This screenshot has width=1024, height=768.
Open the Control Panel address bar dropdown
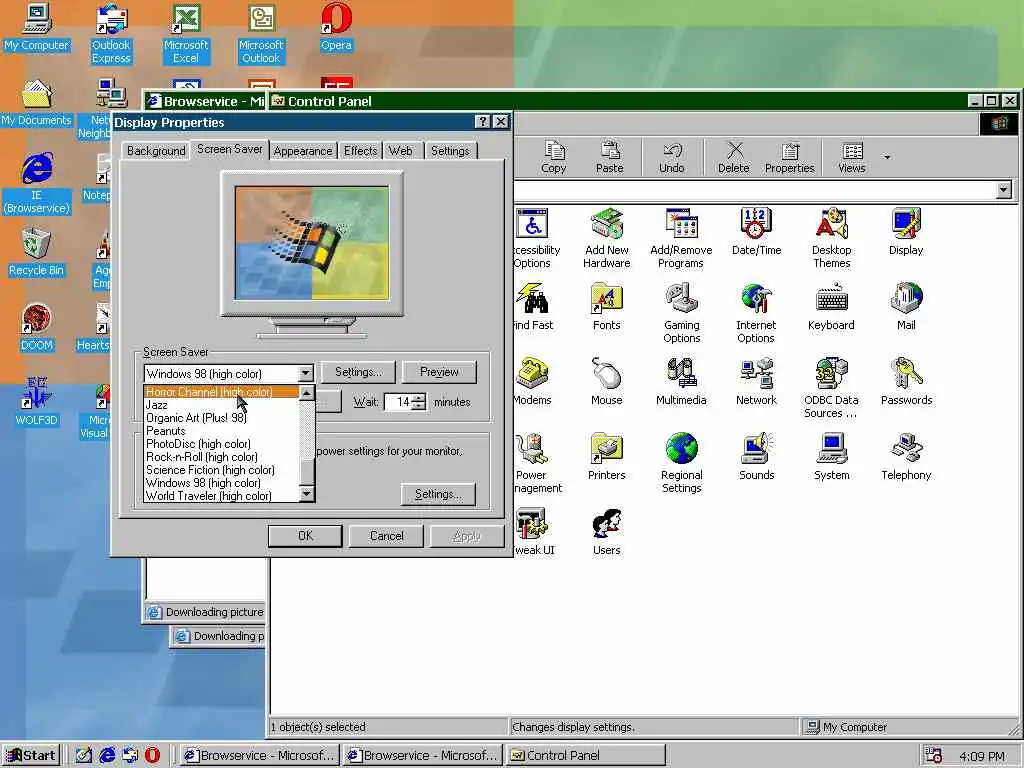point(1004,190)
